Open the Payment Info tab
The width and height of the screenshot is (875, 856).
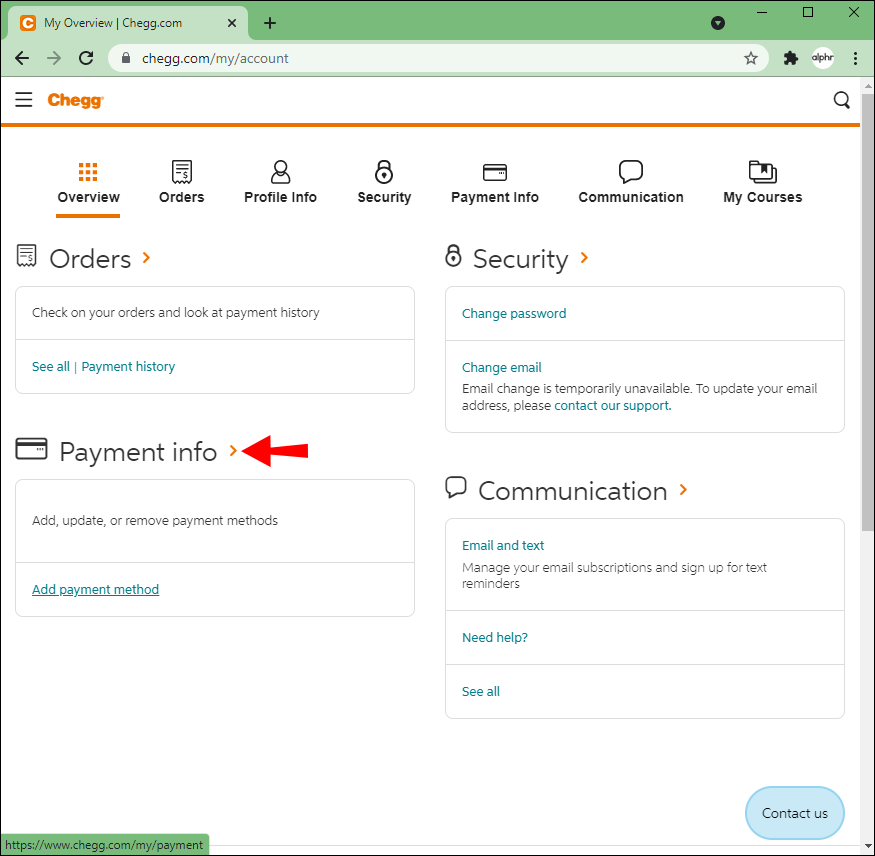coord(494,184)
